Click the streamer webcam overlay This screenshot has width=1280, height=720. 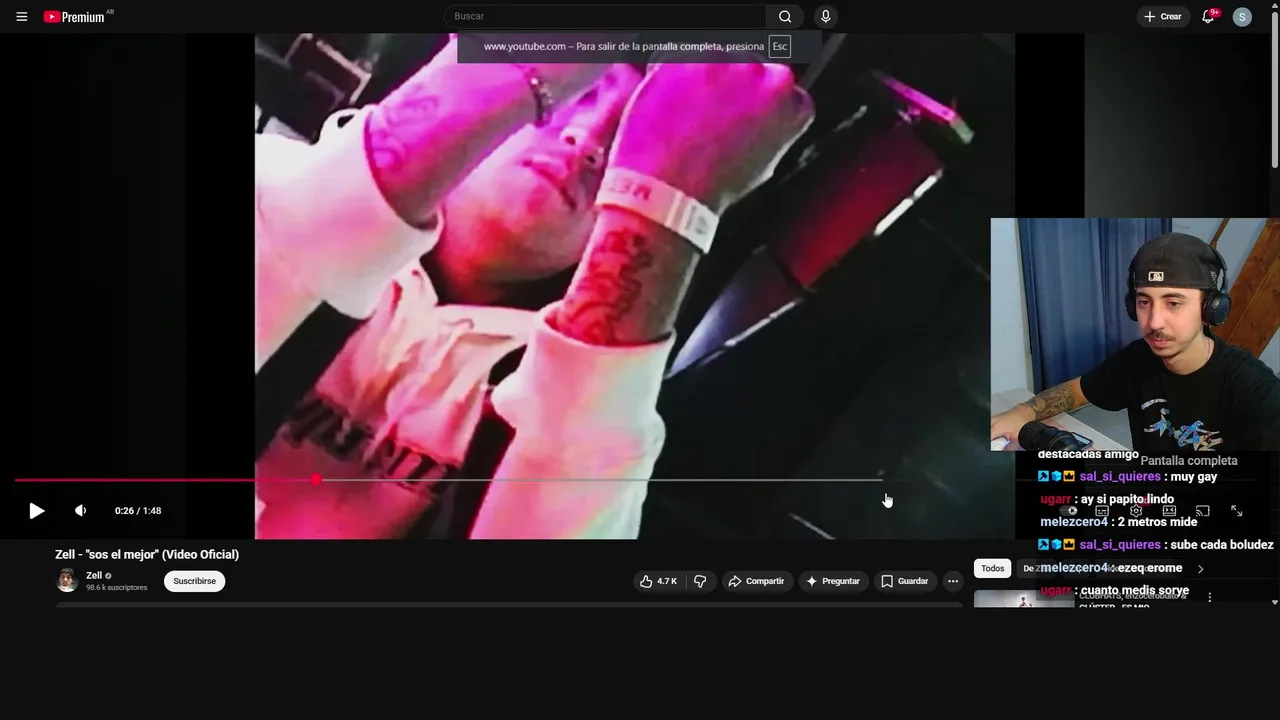pyautogui.click(x=1135, y=334)
